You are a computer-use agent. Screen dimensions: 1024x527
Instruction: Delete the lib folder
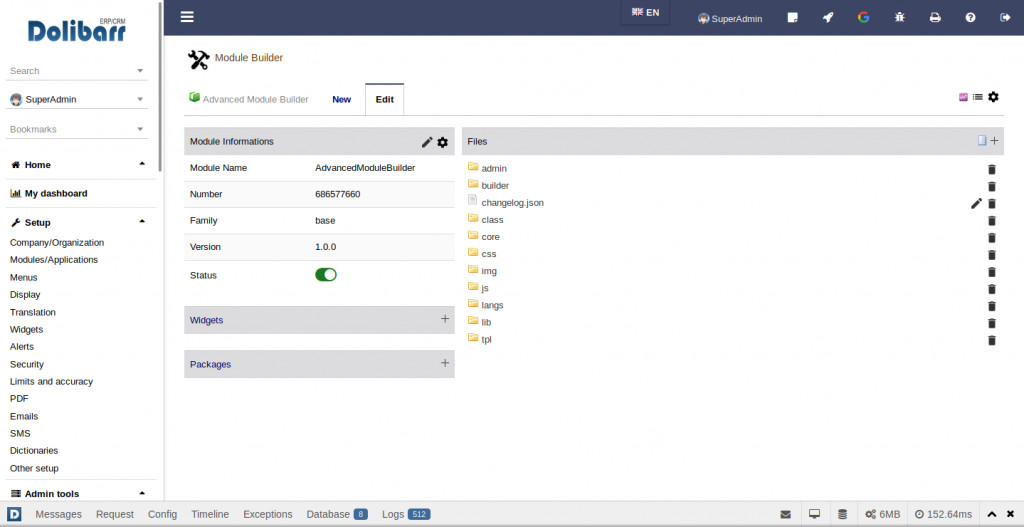(x=992, y=323)
